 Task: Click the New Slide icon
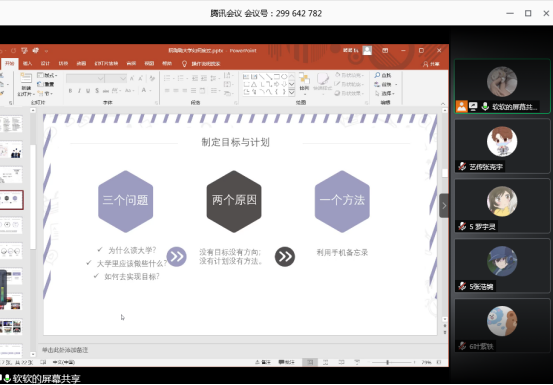pos(26,78)
